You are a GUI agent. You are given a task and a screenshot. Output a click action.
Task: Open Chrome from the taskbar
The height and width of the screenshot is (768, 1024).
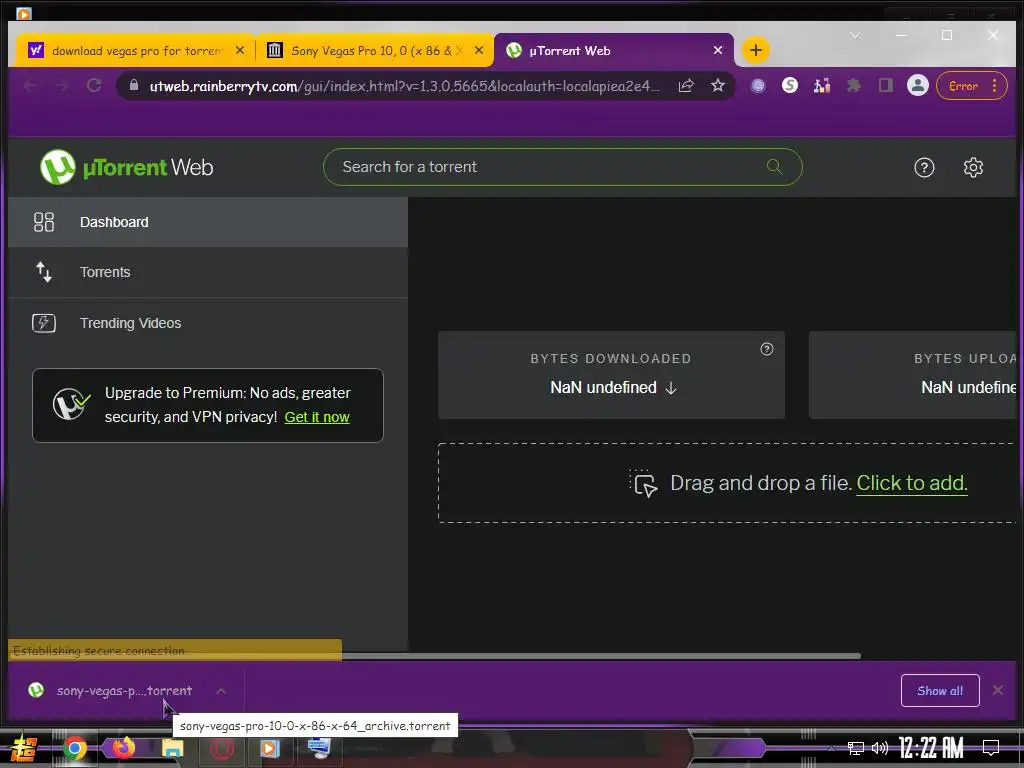[x=74, y=748]
